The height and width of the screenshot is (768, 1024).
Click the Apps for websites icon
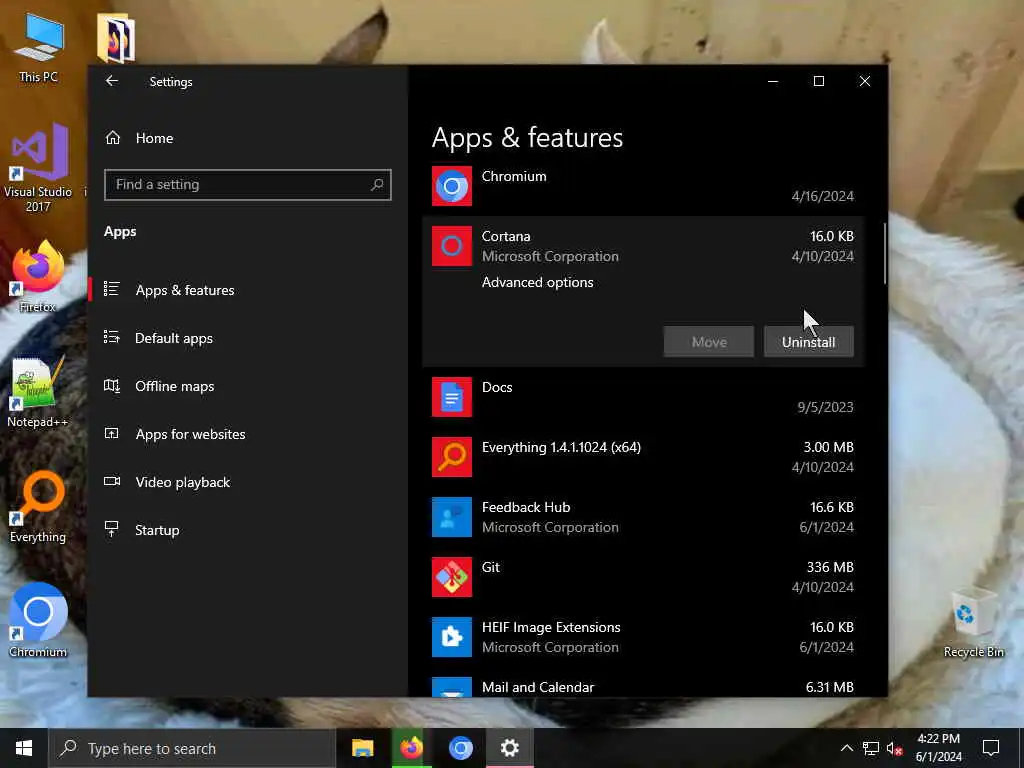(112, 433)
